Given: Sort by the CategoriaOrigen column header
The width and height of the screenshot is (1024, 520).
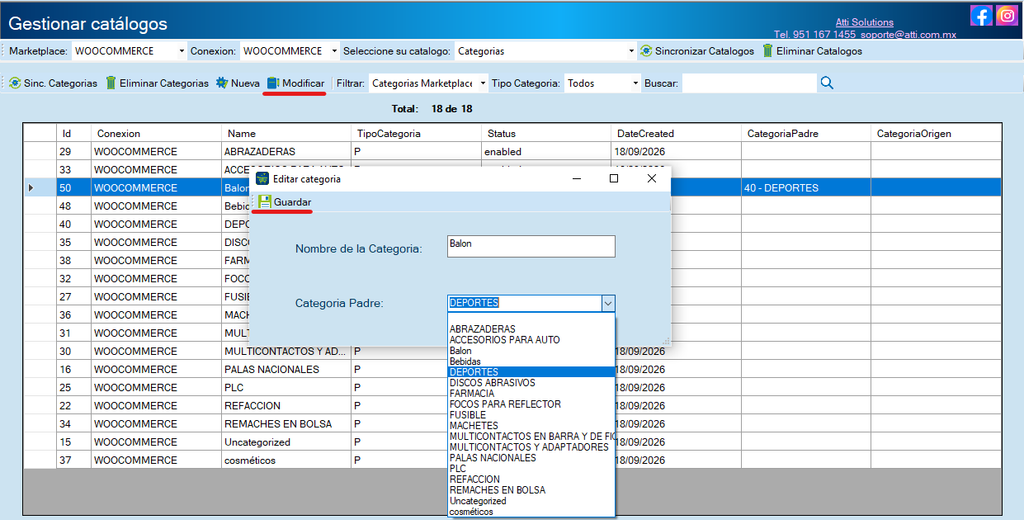Looking at the screenshot, I should tap(936, 133).
